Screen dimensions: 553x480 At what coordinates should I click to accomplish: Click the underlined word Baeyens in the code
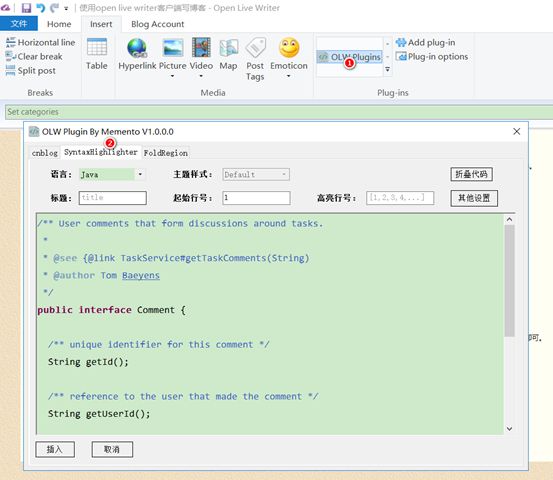[141, 275]
